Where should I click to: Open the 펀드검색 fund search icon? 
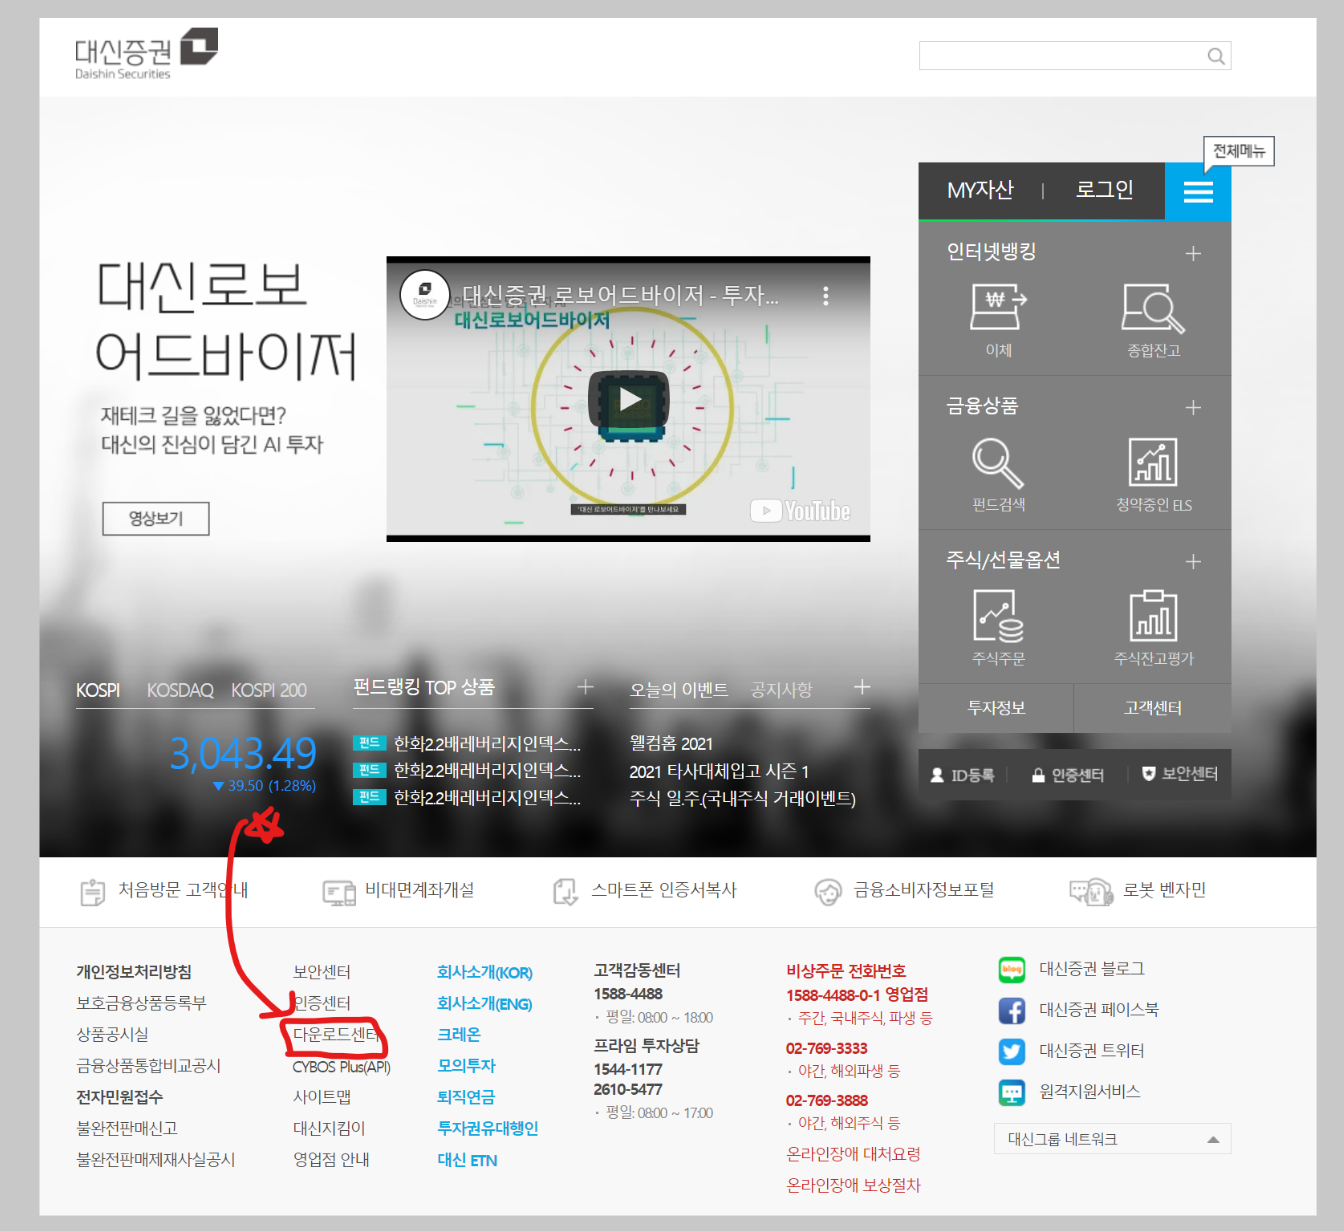pos(998,462)
